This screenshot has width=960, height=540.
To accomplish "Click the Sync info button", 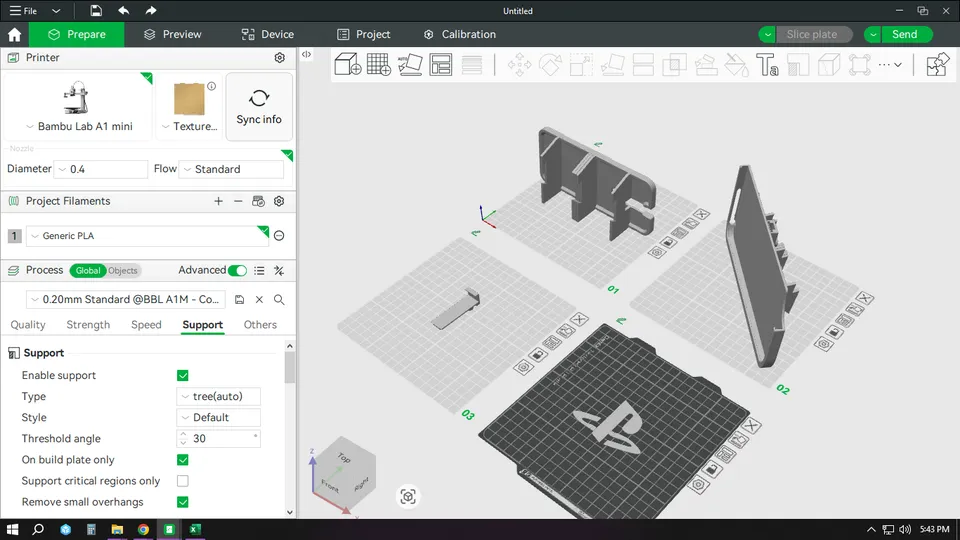I will [x=259, y=107].
